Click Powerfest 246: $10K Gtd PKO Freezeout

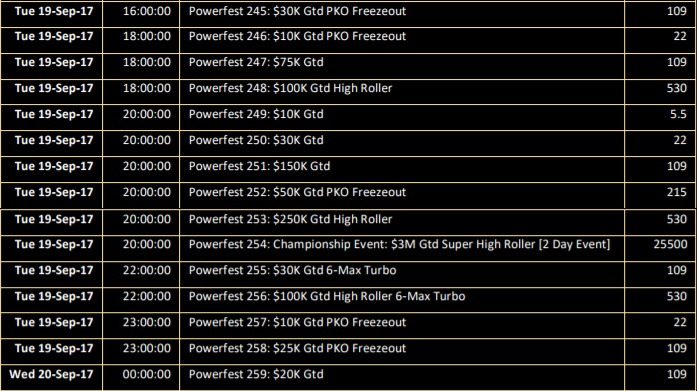297,36
